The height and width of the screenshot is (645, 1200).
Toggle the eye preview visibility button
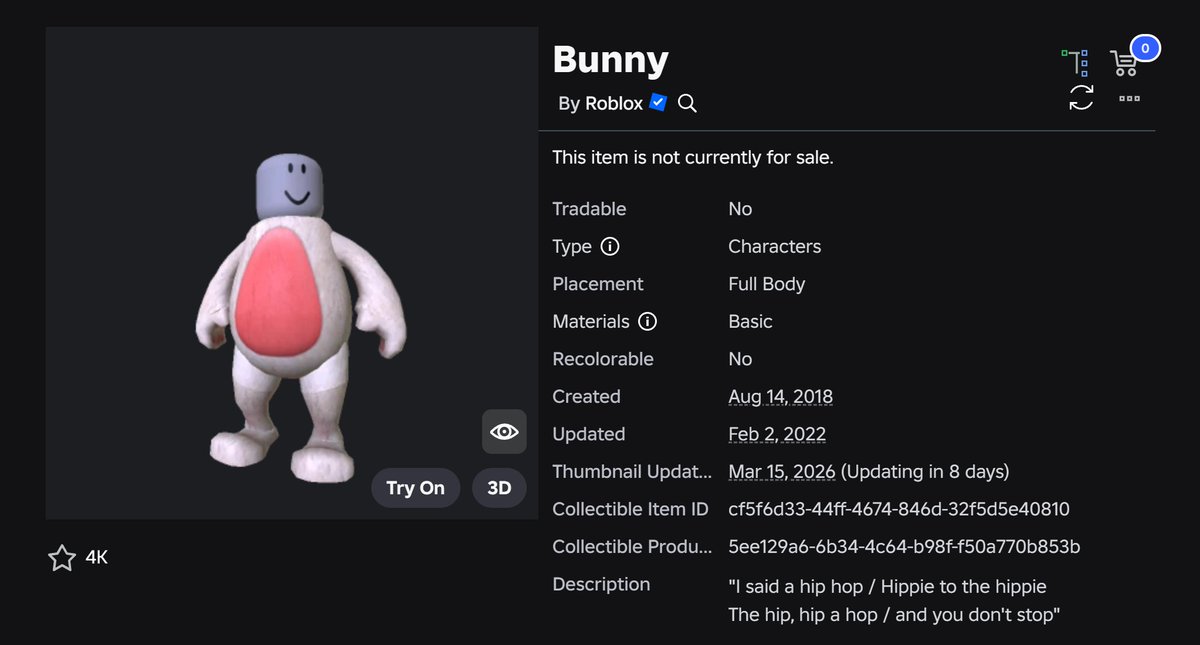tap(504, 432)
